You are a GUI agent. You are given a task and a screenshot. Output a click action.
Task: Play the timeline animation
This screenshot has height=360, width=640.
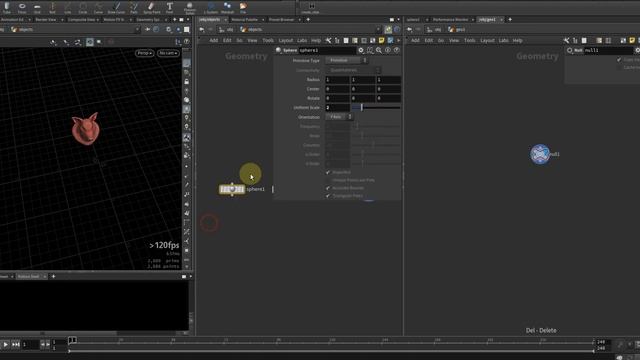(5, 345)
